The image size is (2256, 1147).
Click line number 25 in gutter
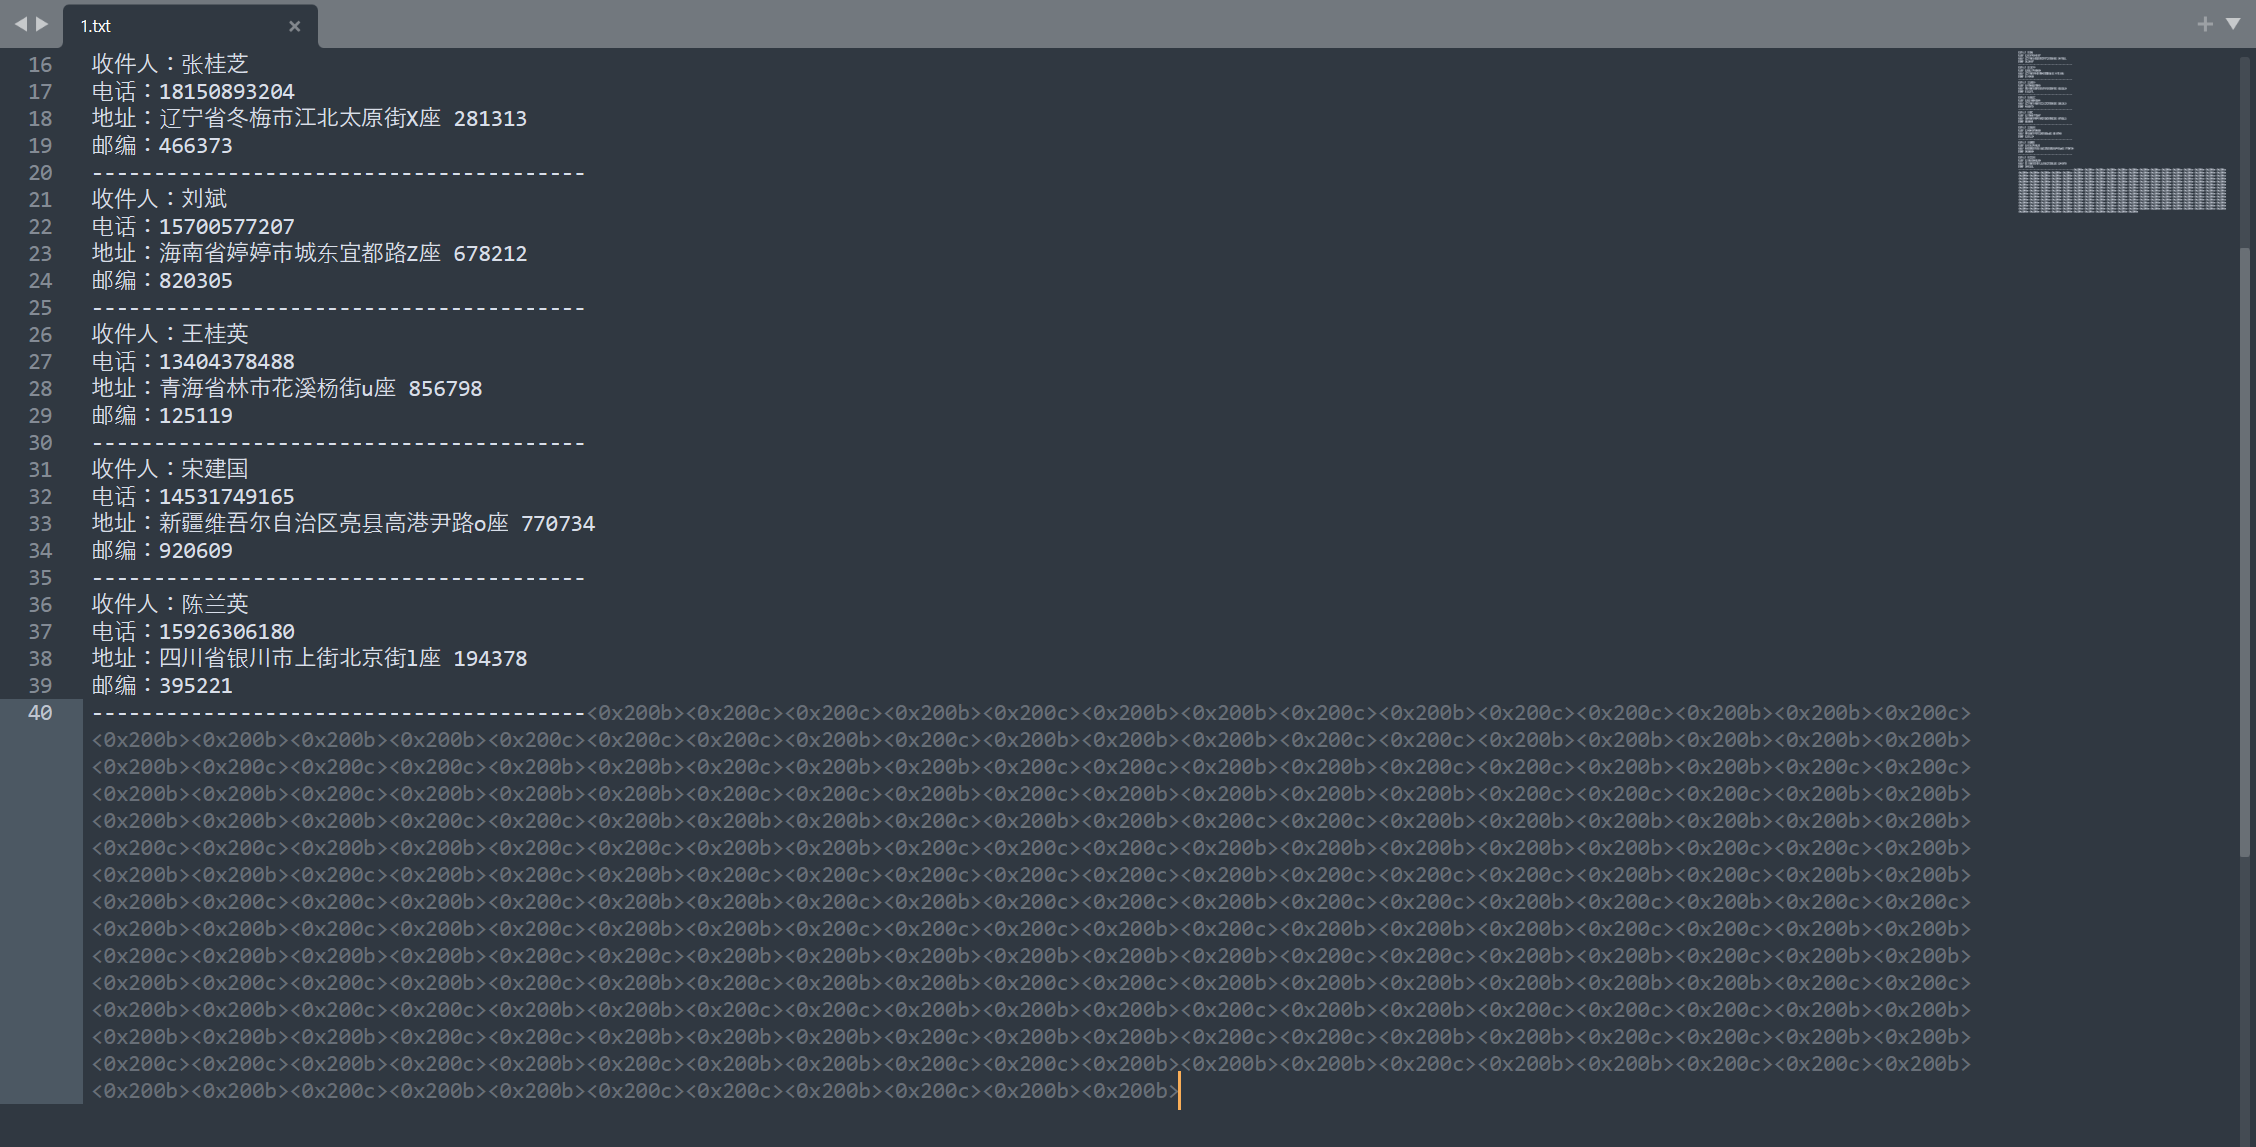[40, 308]
